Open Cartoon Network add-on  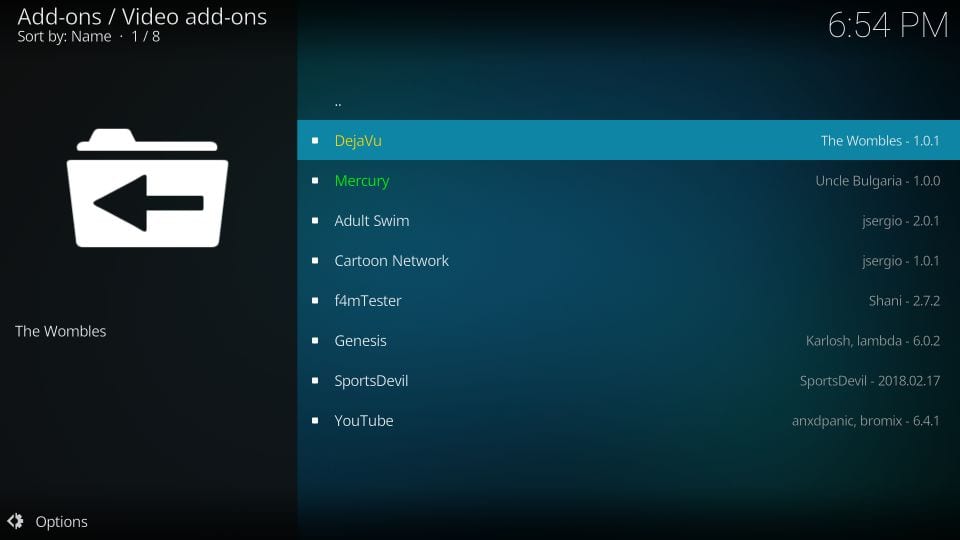point(628,260)
